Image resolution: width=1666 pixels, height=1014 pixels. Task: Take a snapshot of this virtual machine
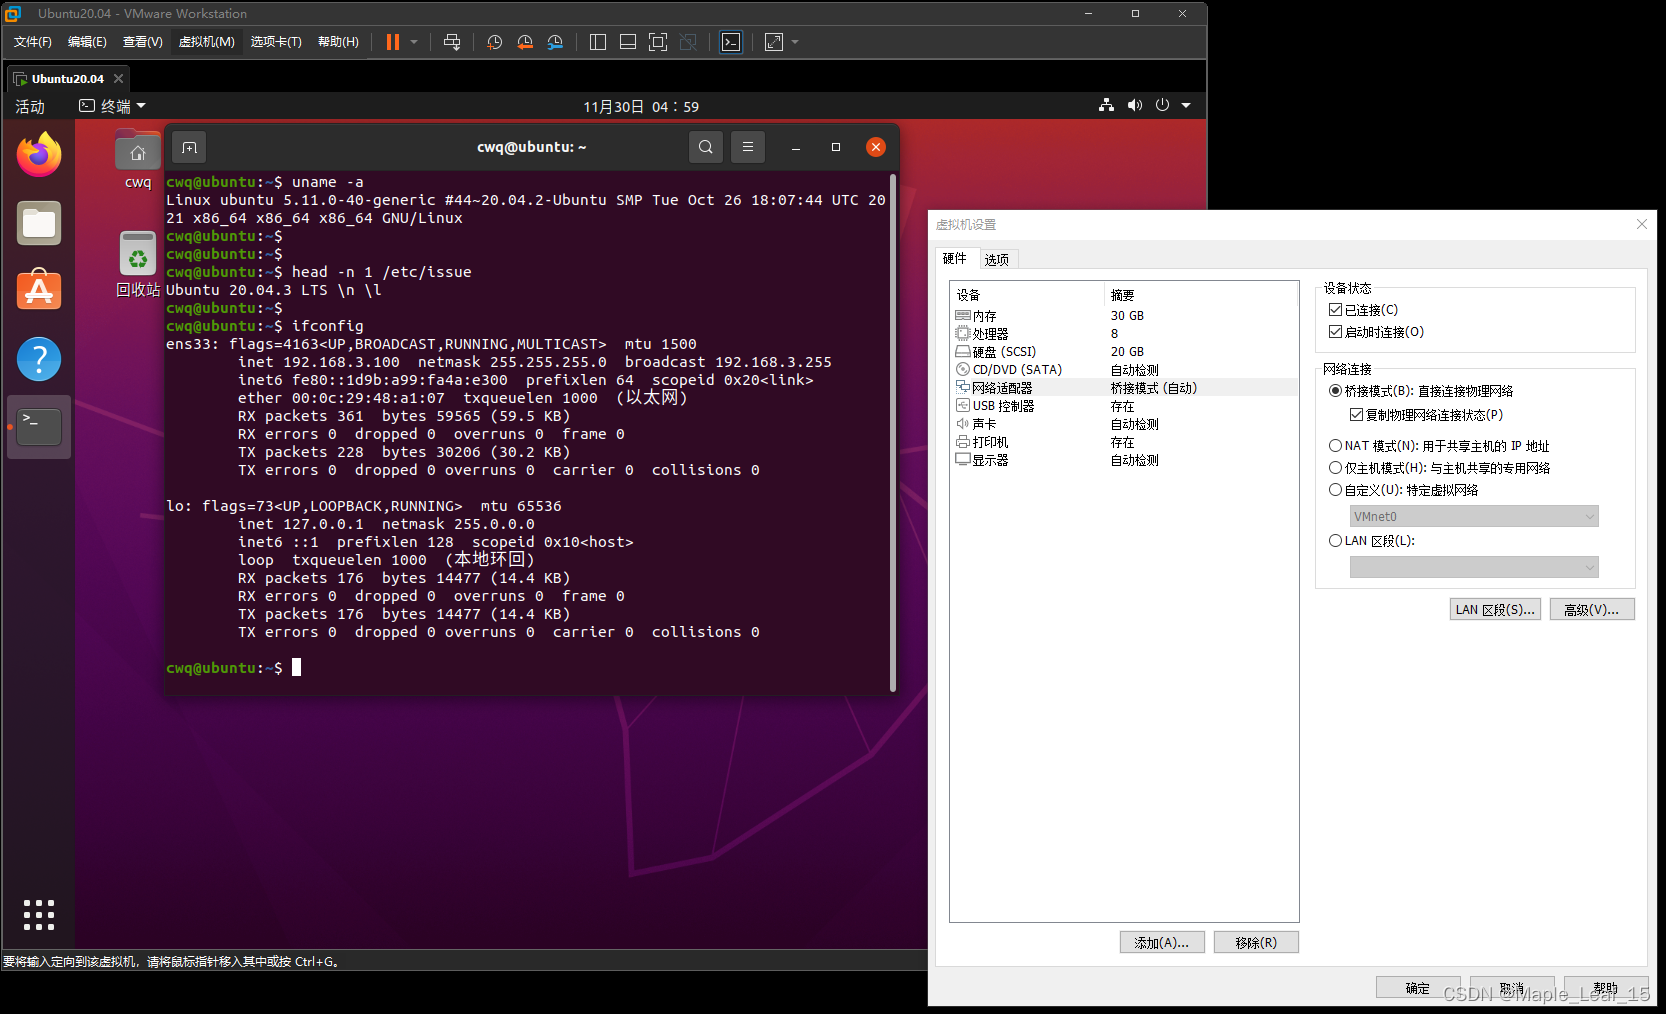494,42
